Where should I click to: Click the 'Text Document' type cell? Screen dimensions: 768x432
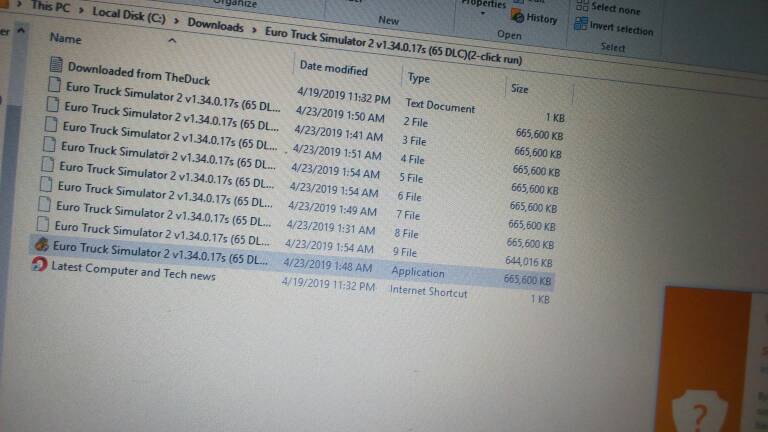440,105
